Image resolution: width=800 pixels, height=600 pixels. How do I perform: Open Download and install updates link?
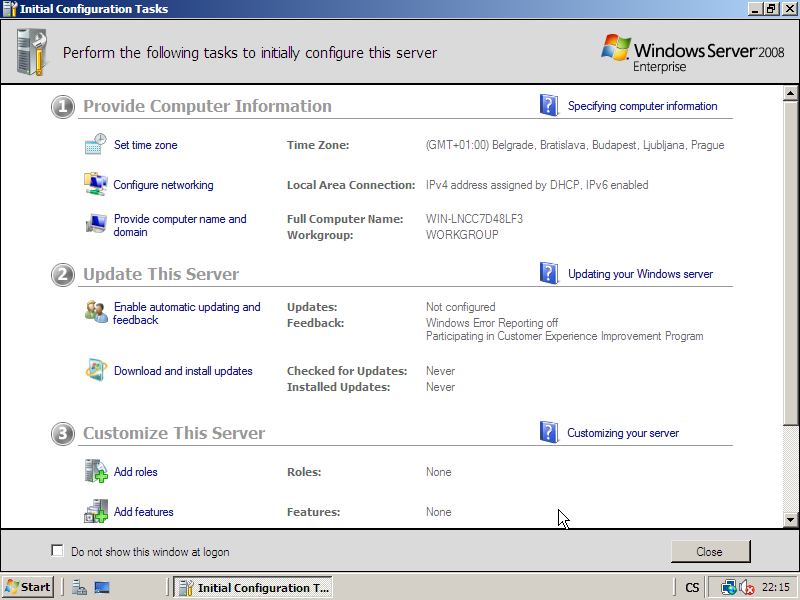pyautogui.click(x=183, y=371)
